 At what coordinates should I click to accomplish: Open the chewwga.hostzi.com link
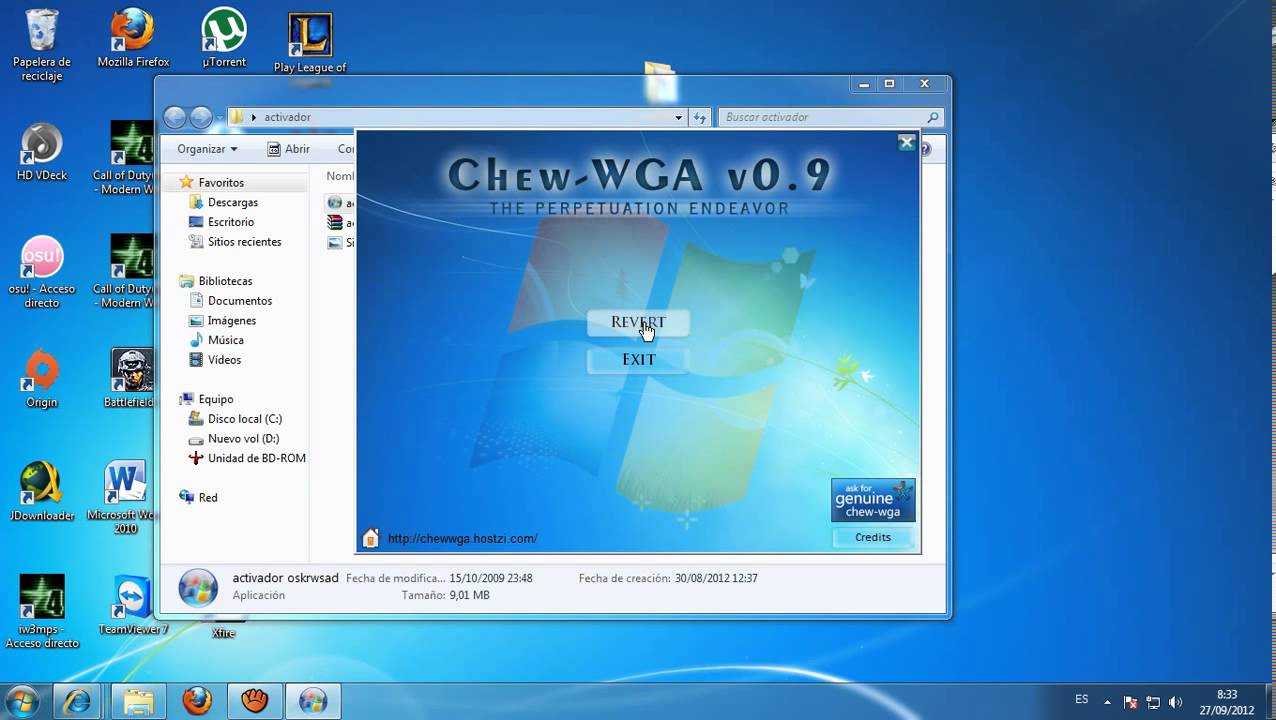pyautogui.click(x=462, y=538)
